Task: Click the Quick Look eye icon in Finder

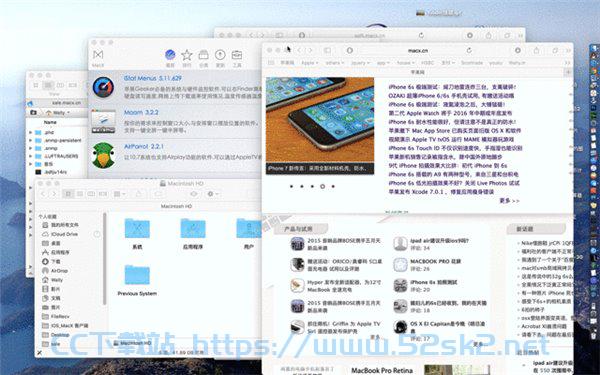Action: pyautogui.click(x=194, y=194)
